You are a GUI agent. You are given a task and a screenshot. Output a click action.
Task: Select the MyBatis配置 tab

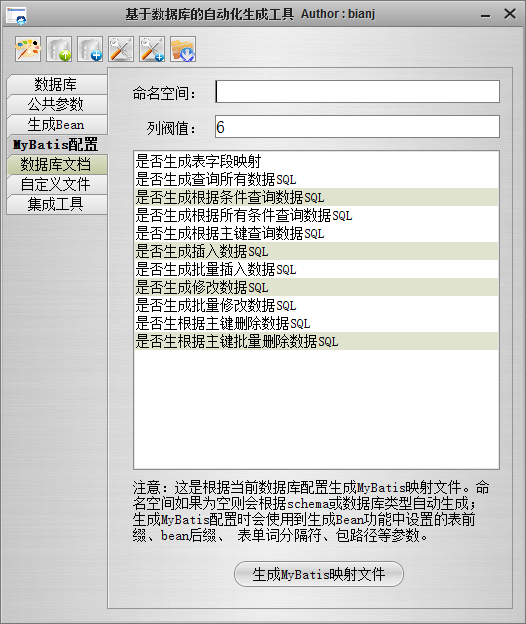[57, 144]
